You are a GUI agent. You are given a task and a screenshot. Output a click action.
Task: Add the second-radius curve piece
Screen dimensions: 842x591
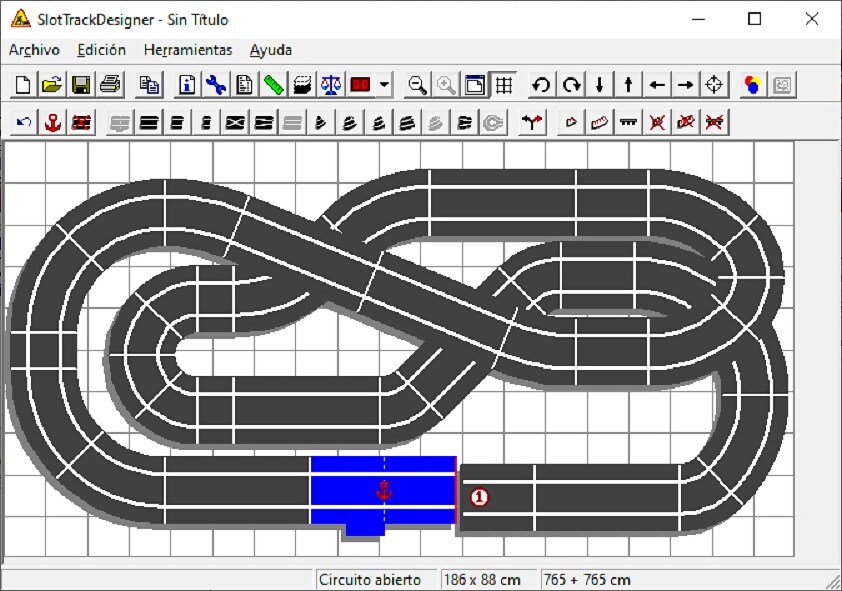(x=350, y=123)
